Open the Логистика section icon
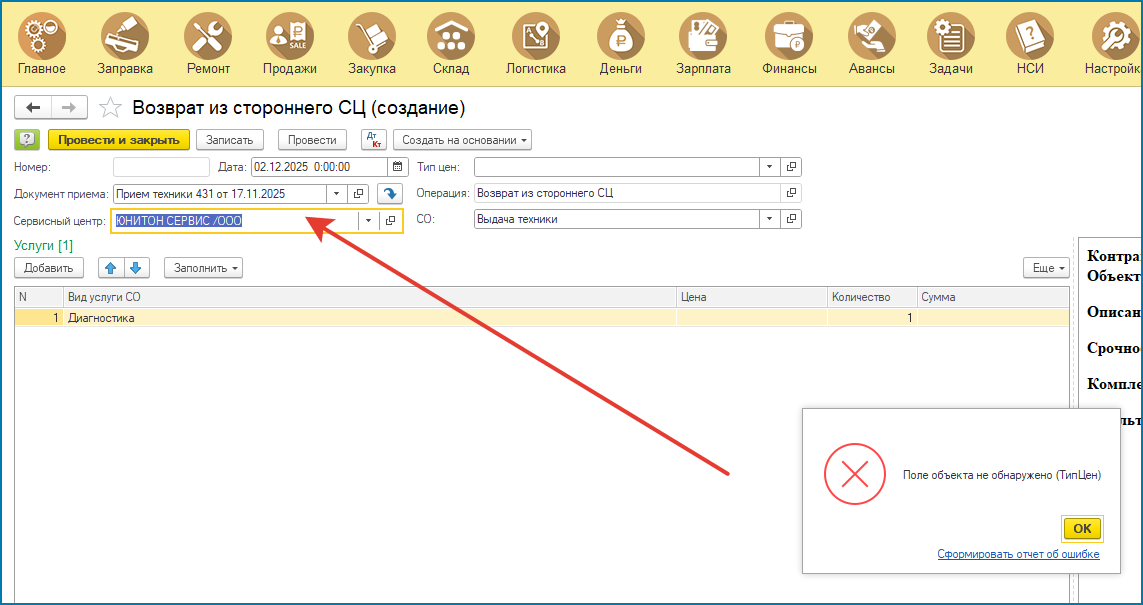Viewport: 1143px width, 605px height. tap(536, 36)
